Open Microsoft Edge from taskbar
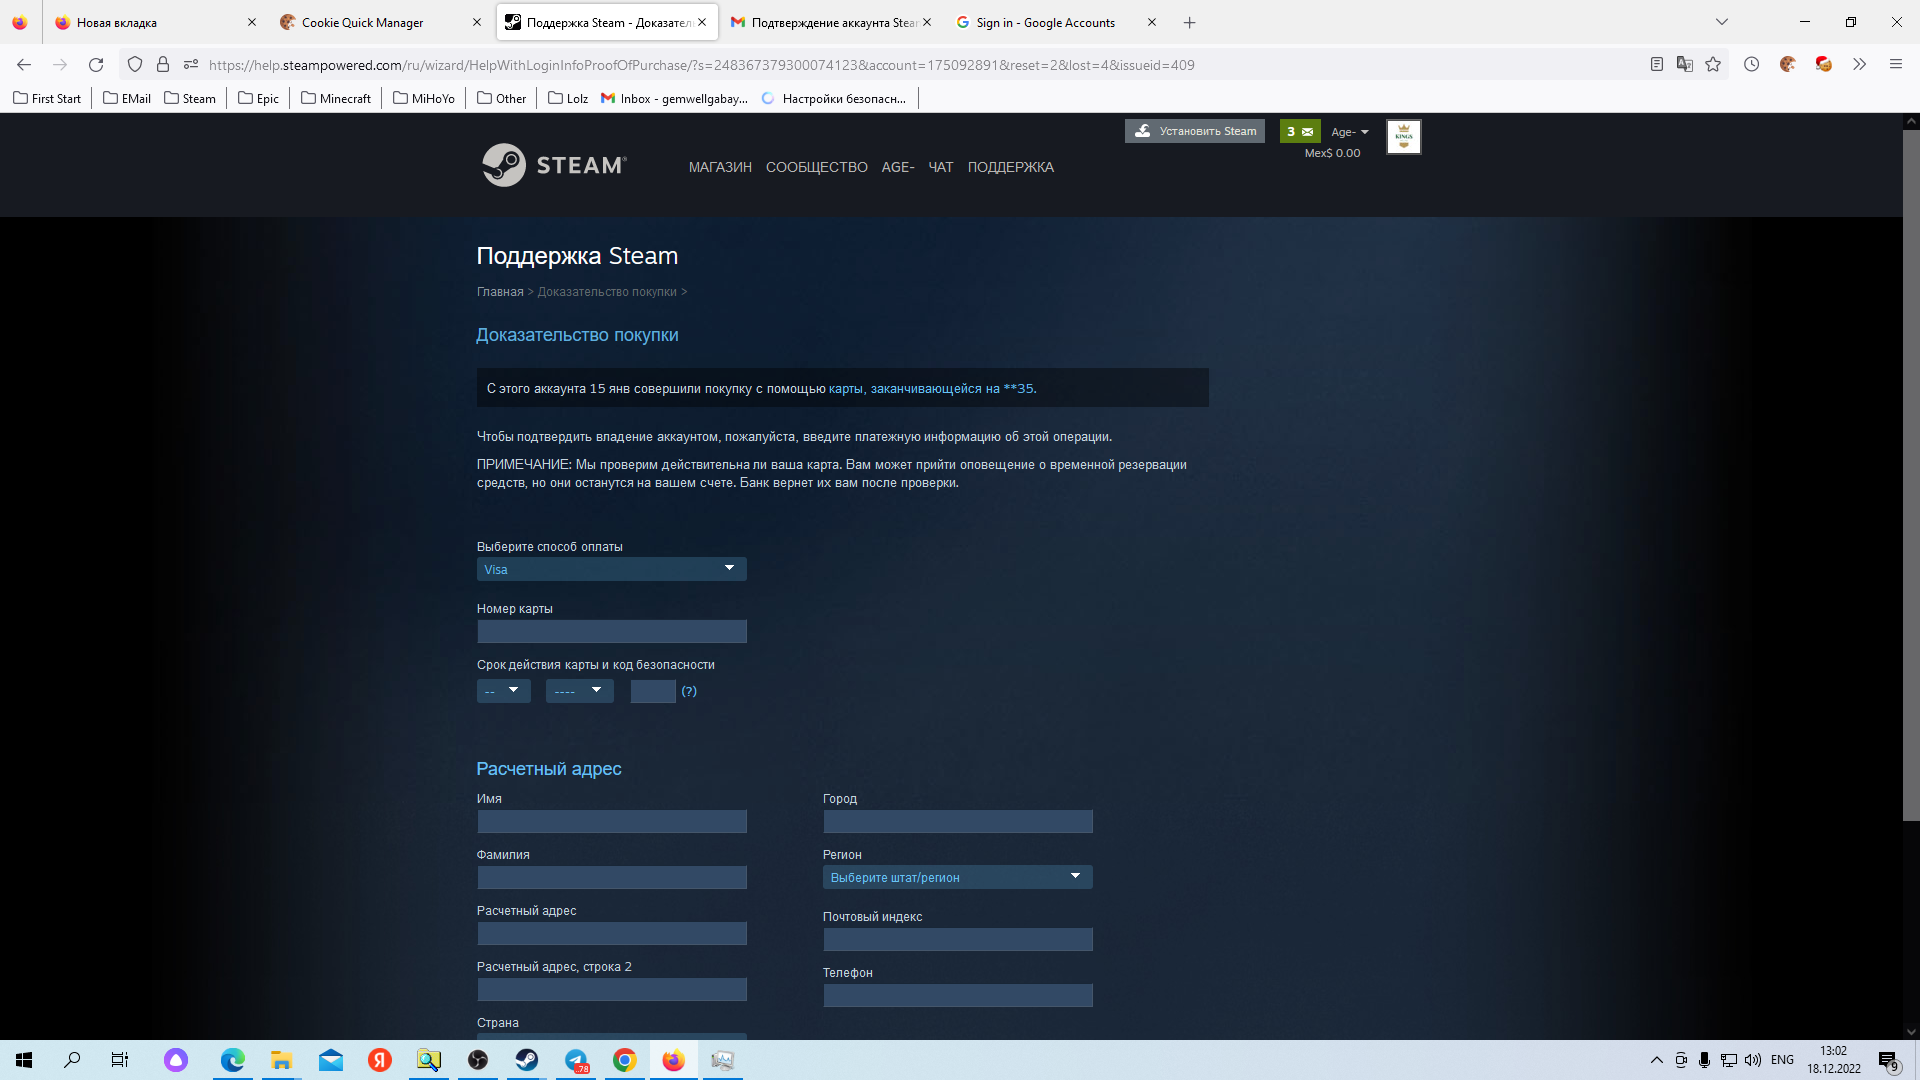Screen dimensions: 1920x1080 coord(232,1060)
